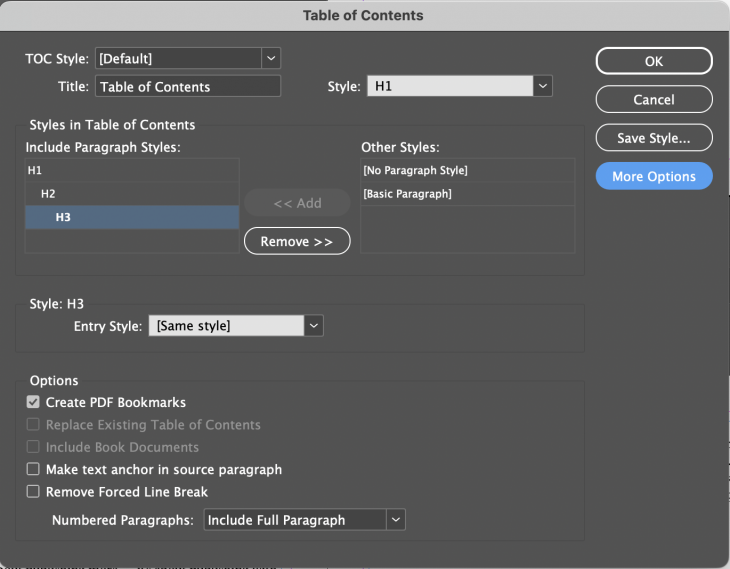Select [No Paragraph Style] in Other Styles
This screenshot has width=730, height=569.
click(x=467, y=171)
